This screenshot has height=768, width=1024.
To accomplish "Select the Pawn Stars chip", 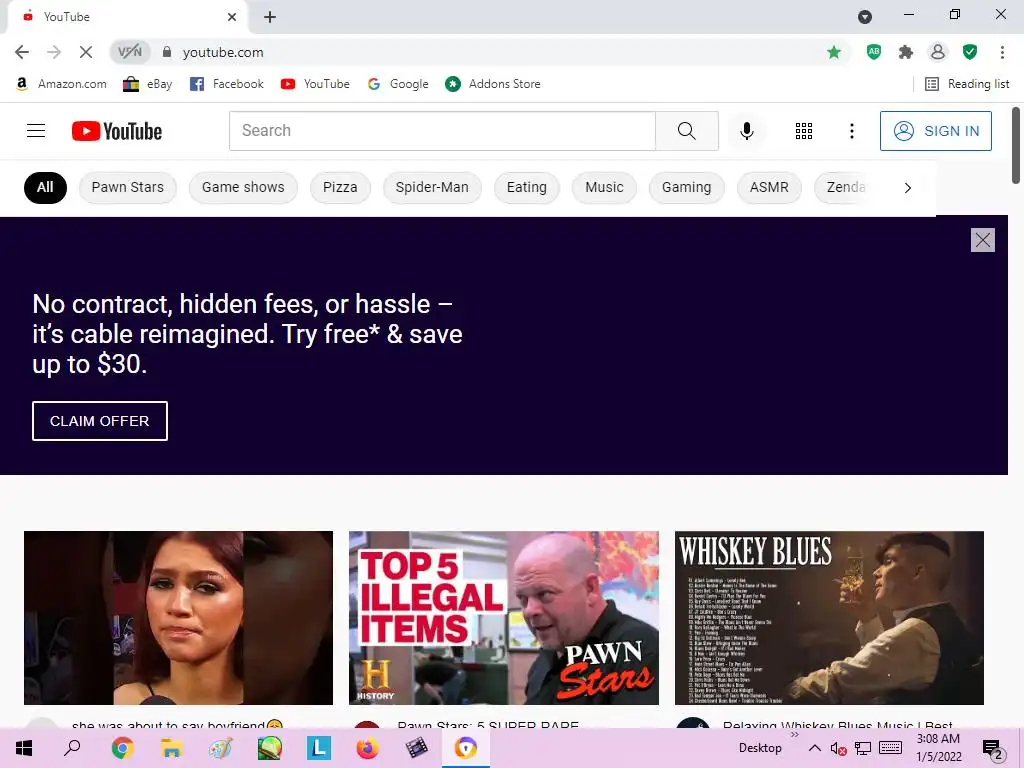I will tap(127, 187).
